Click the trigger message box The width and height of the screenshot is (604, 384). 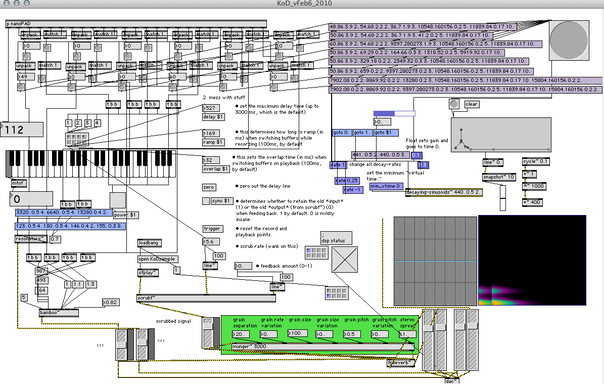[x=213, y=229]
